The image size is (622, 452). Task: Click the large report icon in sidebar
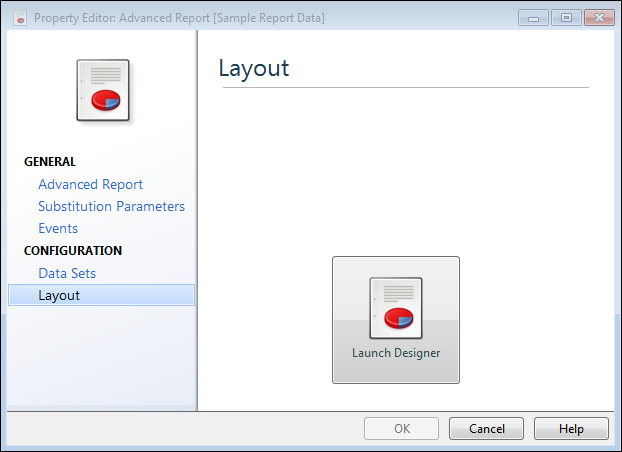[x=103, y=90]
